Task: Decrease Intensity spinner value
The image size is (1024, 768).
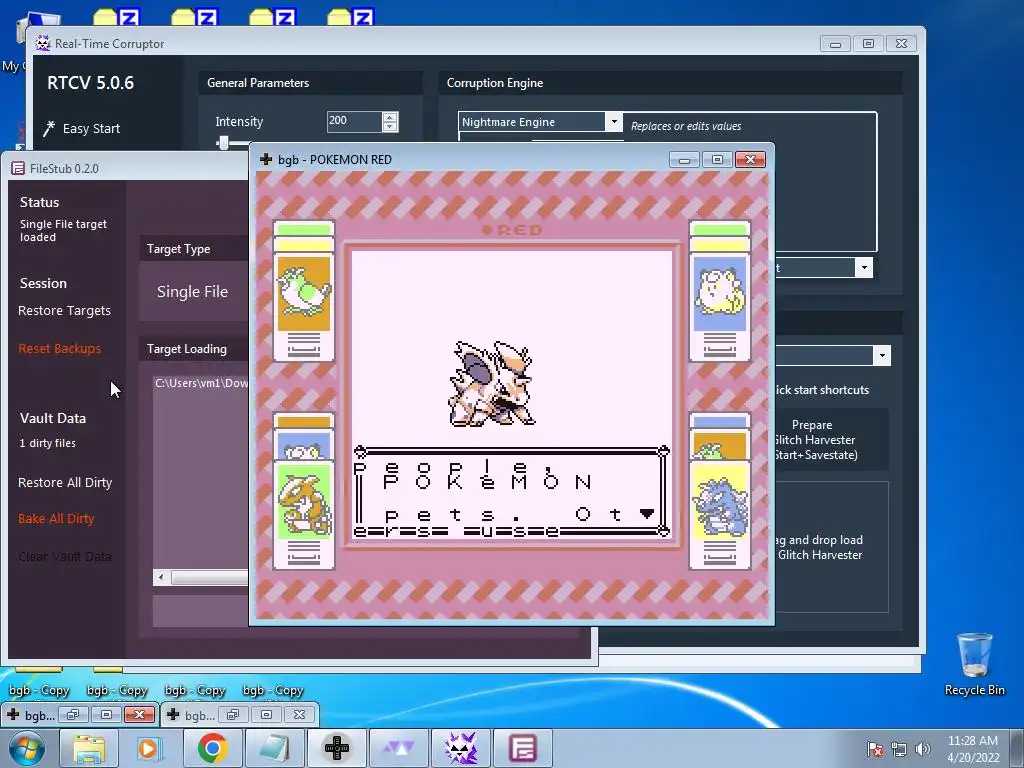Action: click(x=390, y=127)
